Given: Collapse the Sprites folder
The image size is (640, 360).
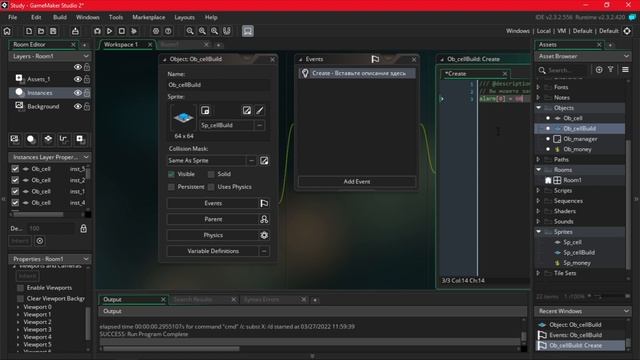Looking at the screenshot, I should (538, 231).
